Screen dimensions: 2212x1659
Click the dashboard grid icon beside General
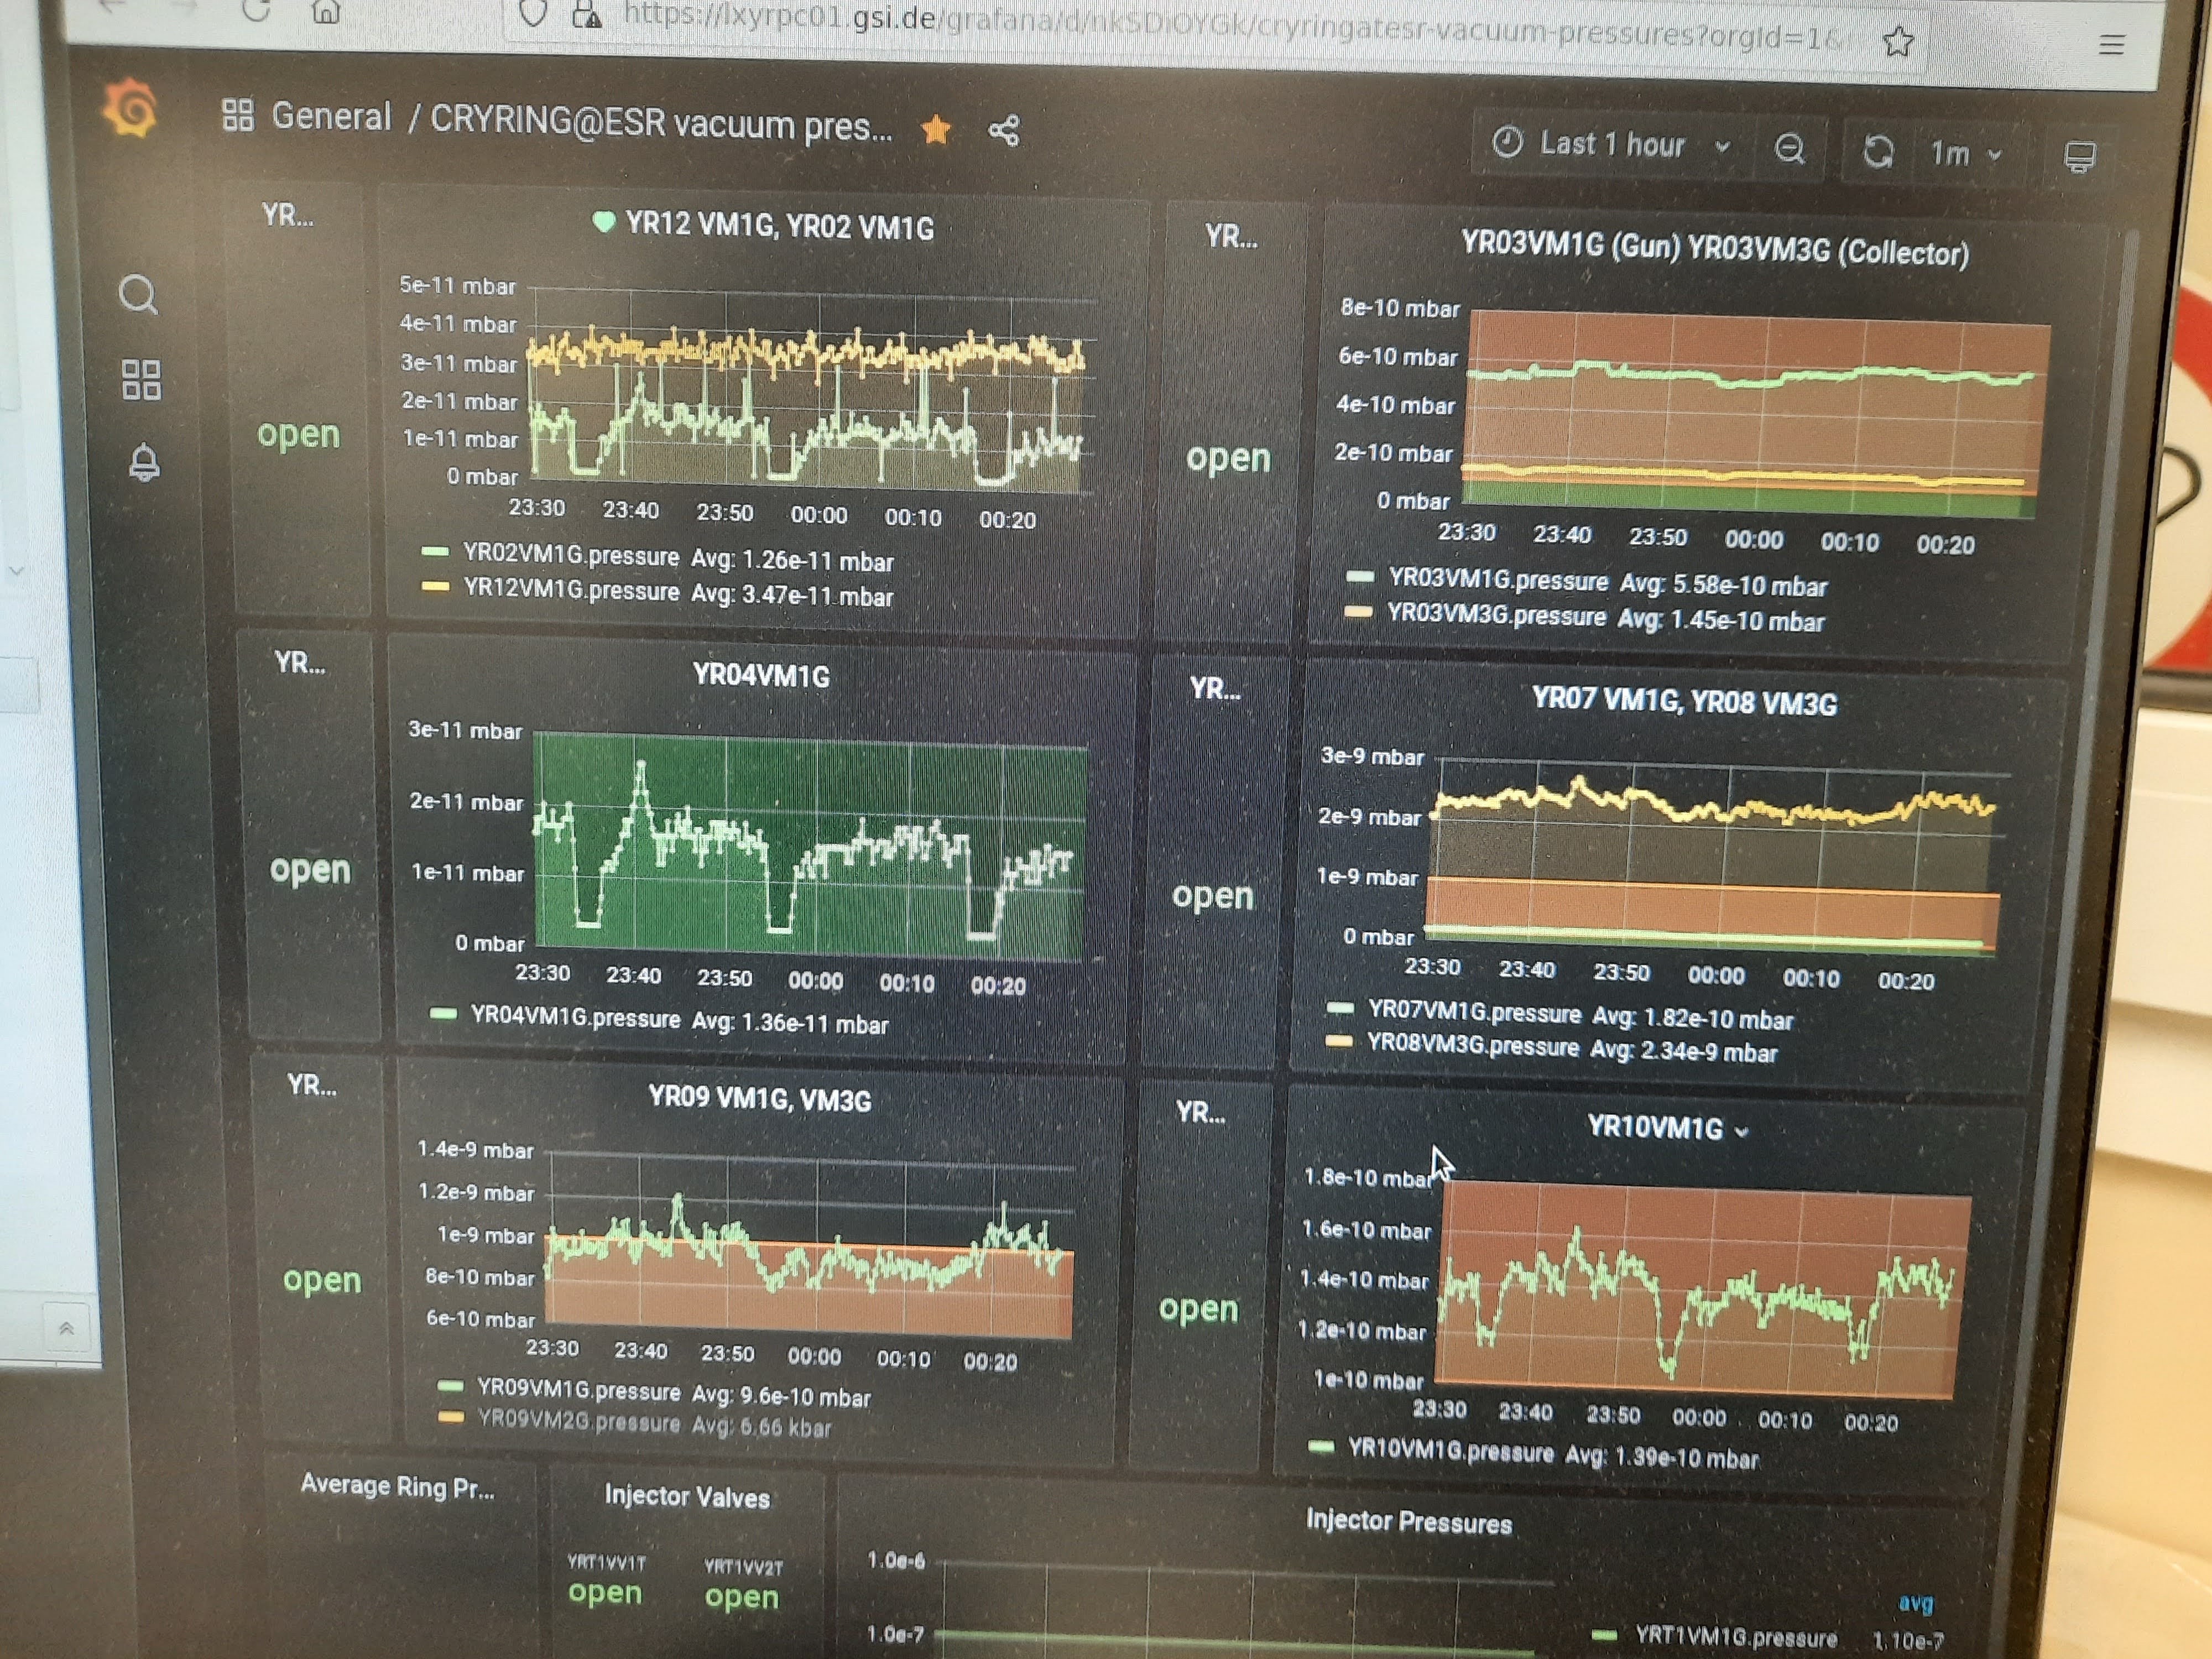[237, 114]
